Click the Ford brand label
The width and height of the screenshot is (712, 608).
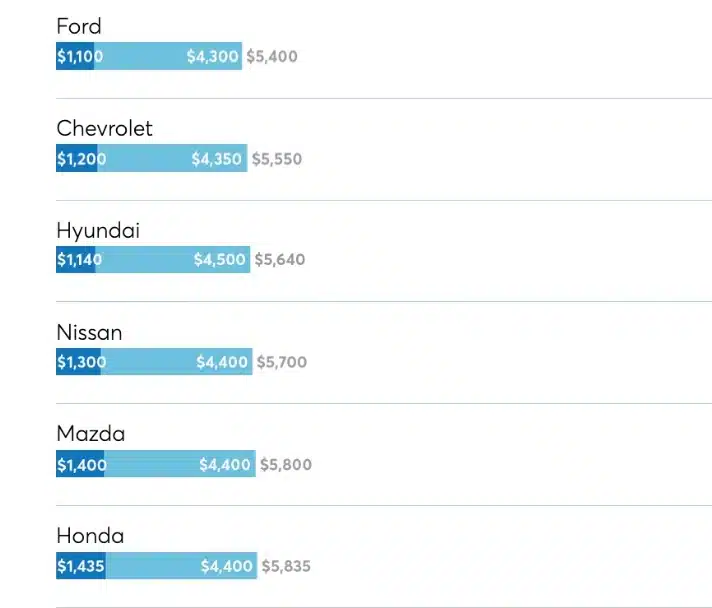point(79,26)
